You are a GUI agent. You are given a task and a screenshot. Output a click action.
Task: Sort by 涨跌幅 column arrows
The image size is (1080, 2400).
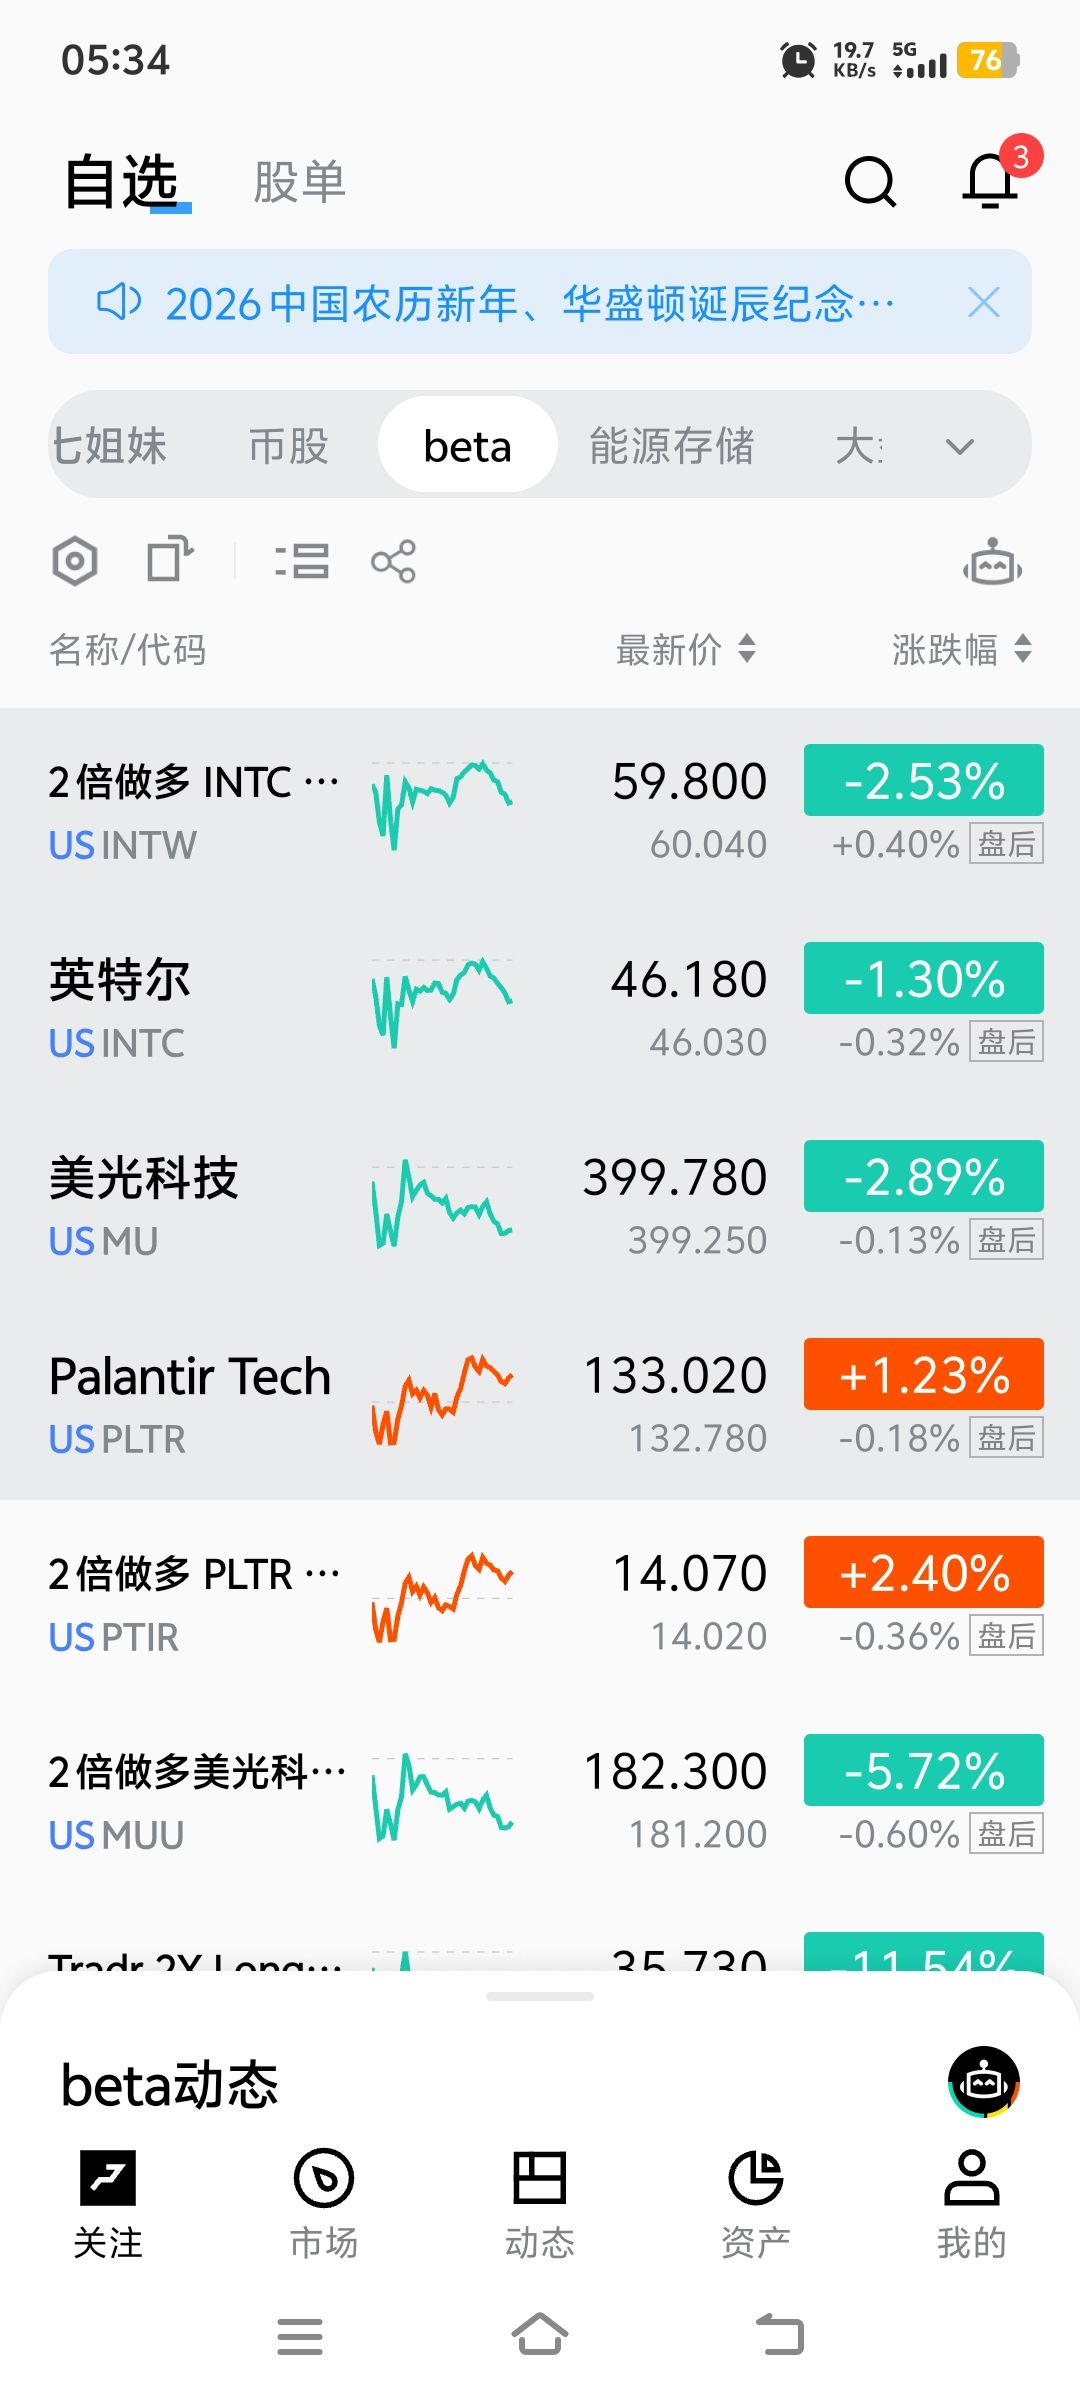tap(1022, 649)
